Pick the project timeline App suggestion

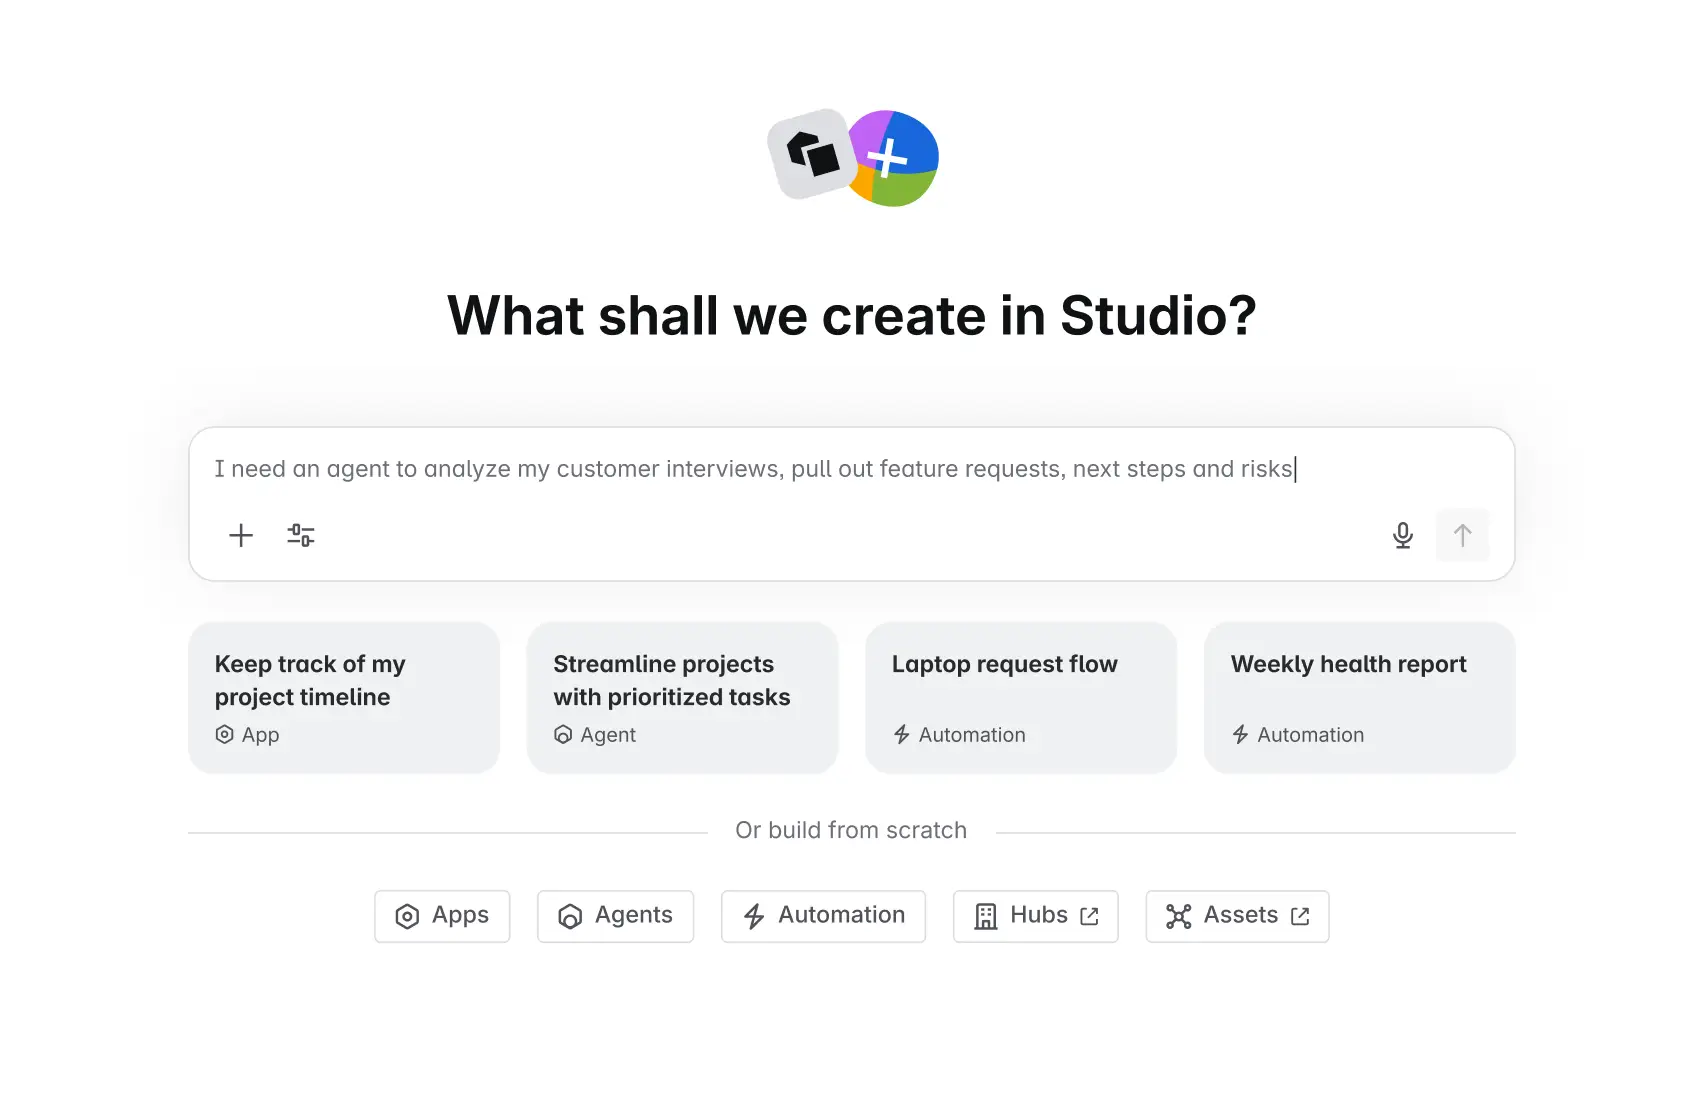click(344, 698)
